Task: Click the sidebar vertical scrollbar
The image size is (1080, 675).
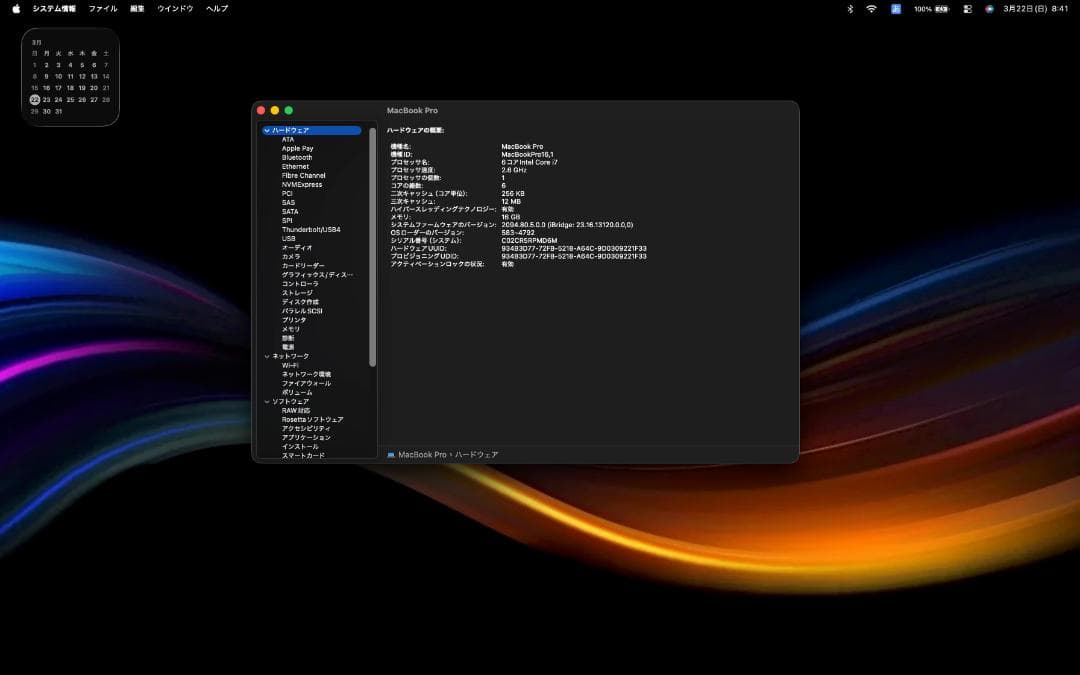Action: click(x=373, y=247)
